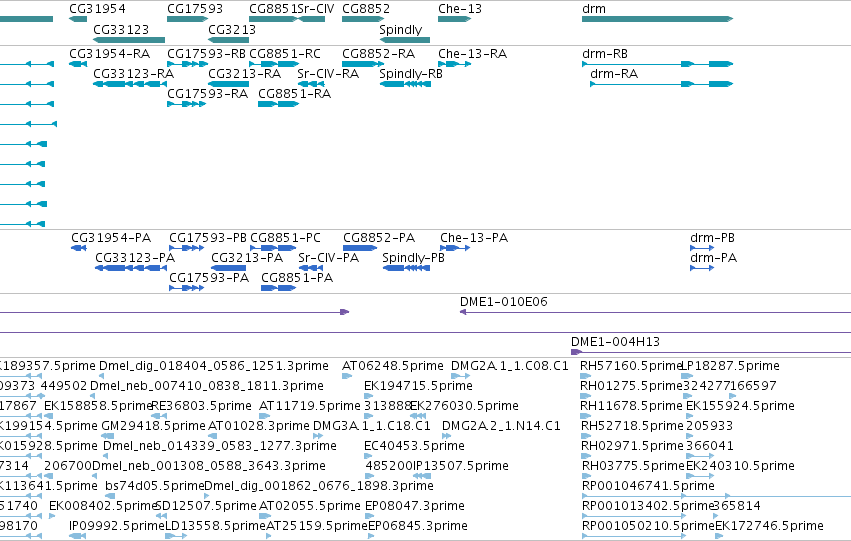This screenshot has height=541, width=851.
Task: Click the CG33123 gene label
Action: [x=120, y=29]
